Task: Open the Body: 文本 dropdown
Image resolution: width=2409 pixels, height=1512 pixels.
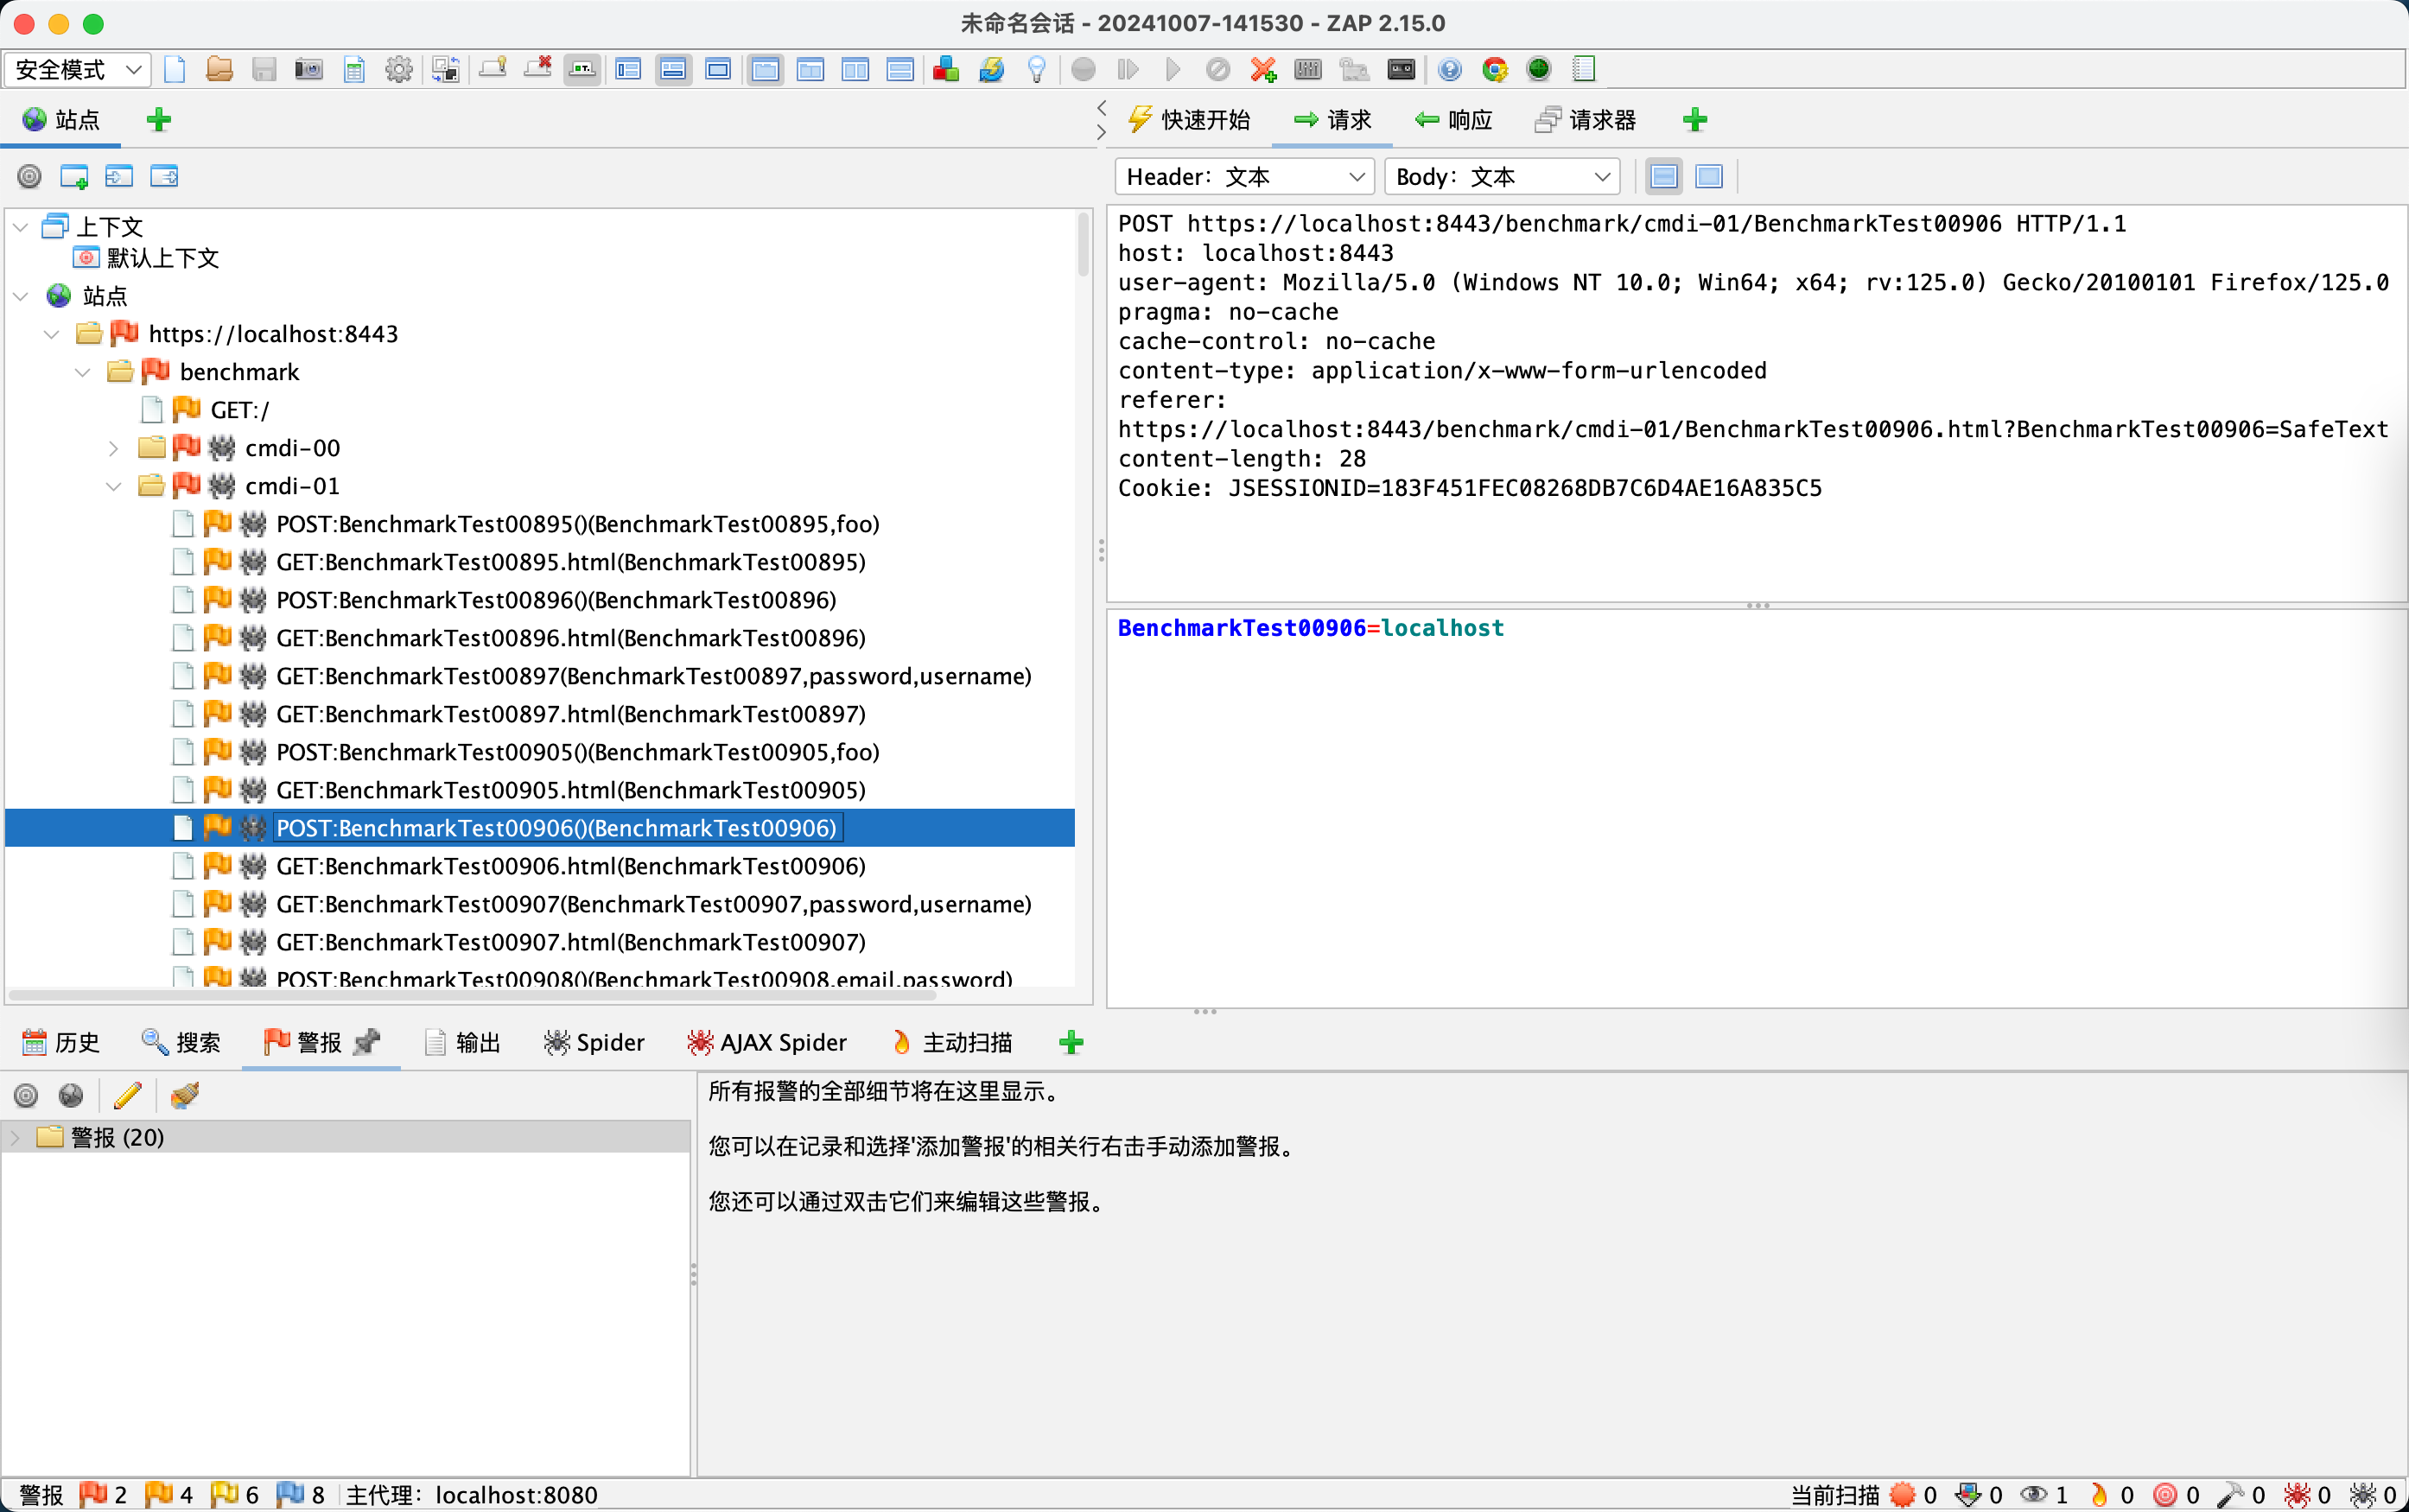Action: pos(1502,177)
